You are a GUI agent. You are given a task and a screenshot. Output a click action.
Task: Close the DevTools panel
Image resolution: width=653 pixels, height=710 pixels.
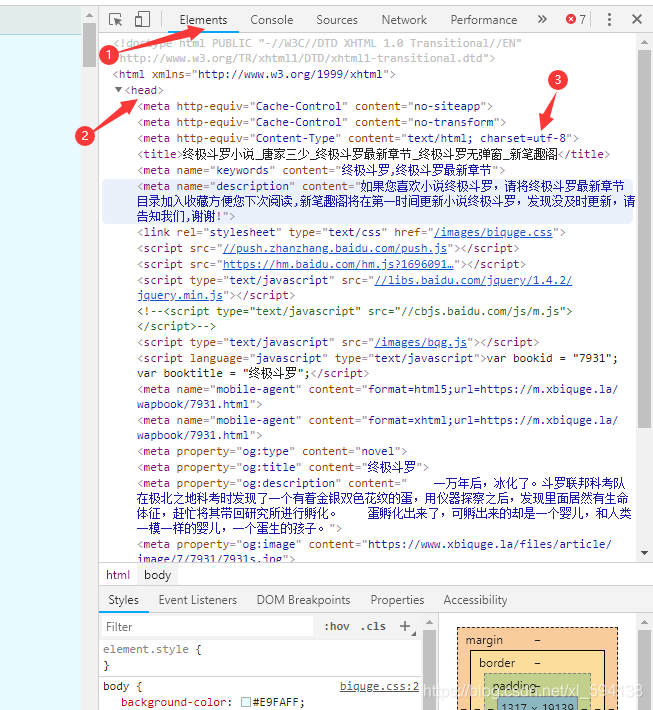pos(637,19)
